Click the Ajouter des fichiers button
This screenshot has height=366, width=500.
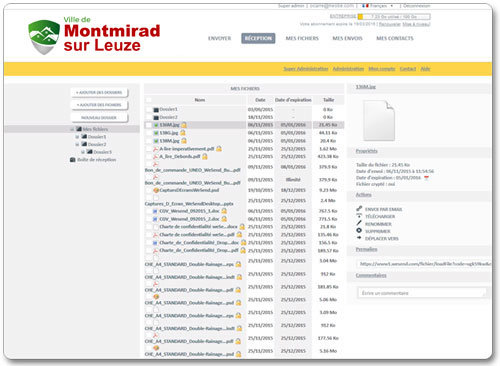click(99, 105)
